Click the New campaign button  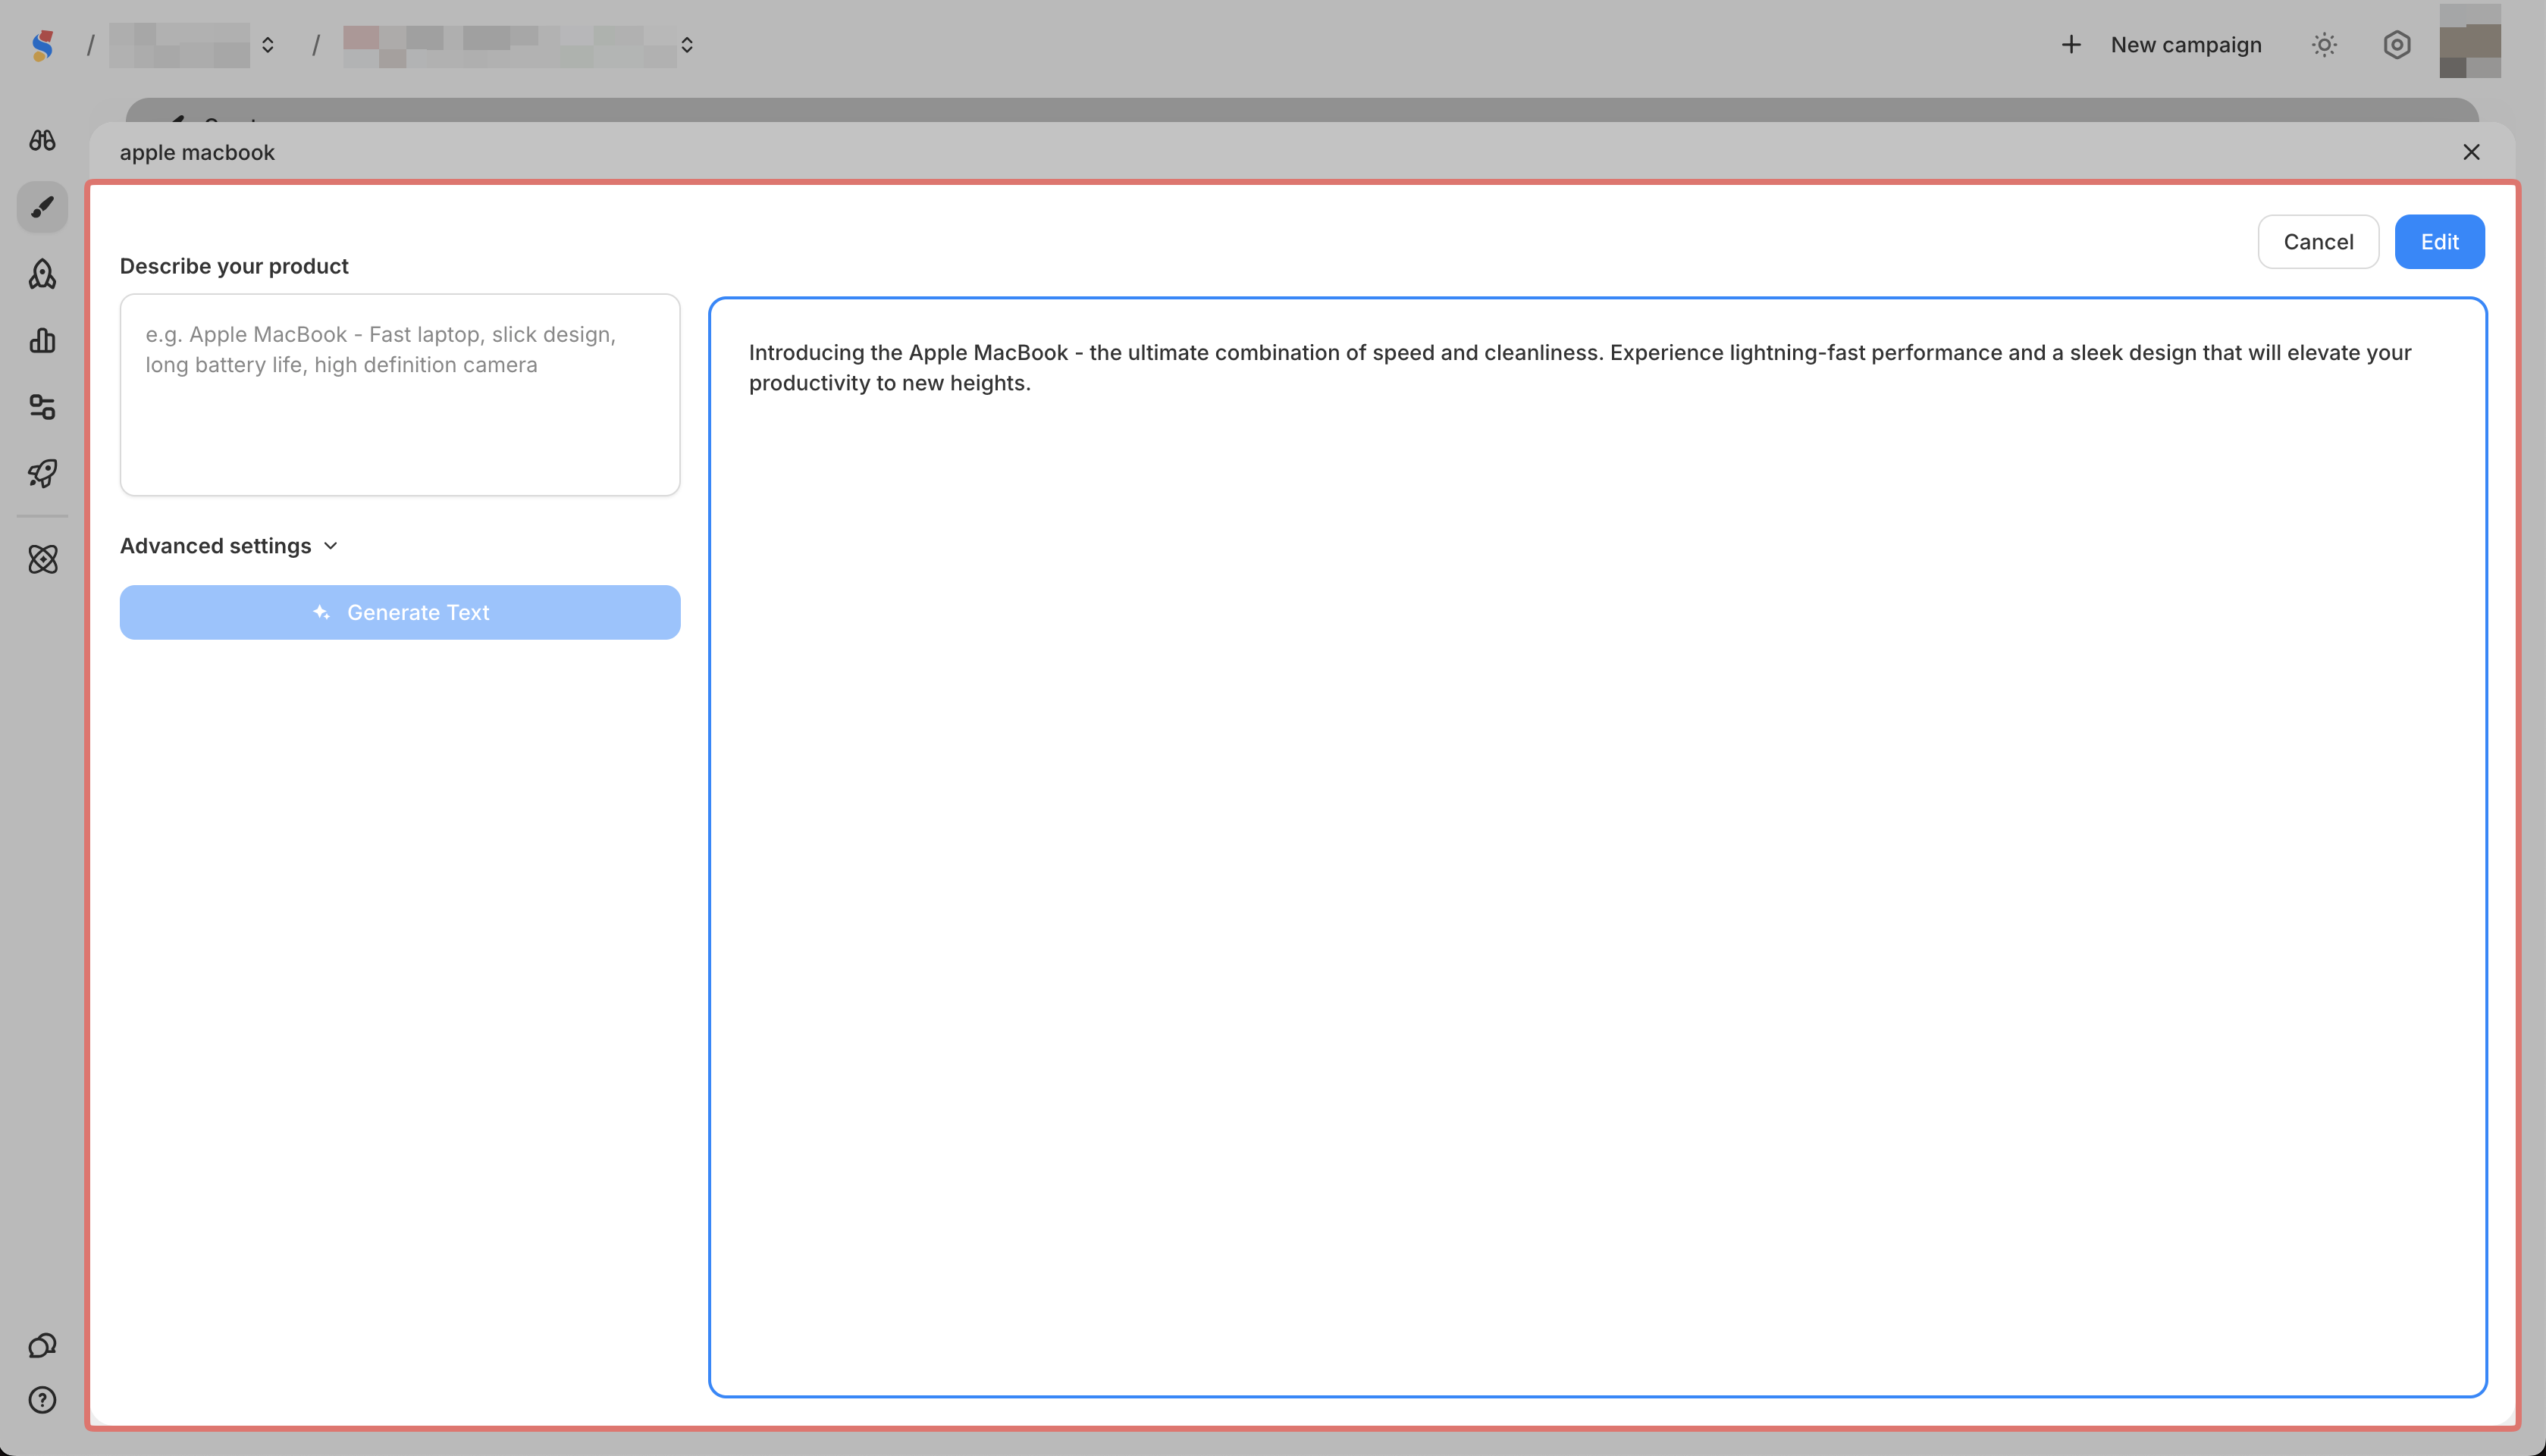(2162, 45)
